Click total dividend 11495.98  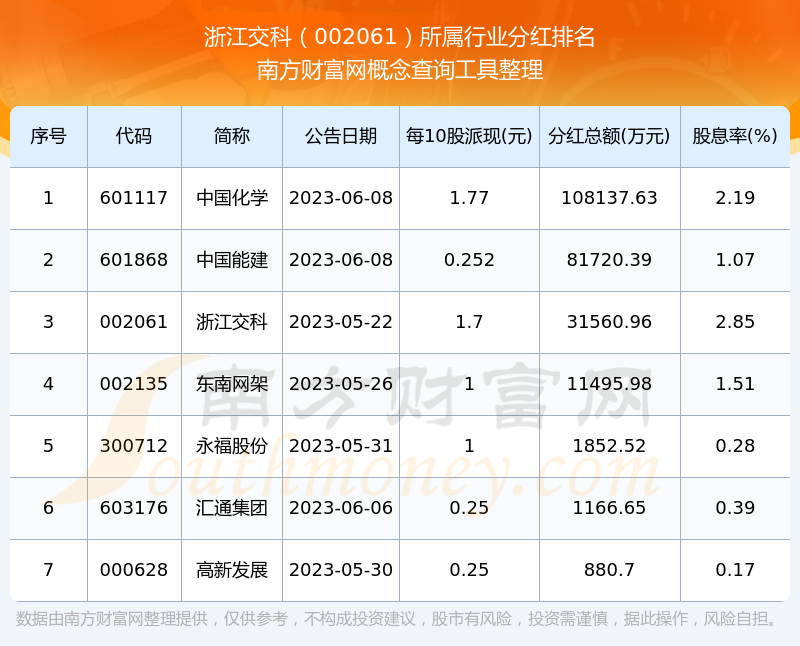(609, 384)
